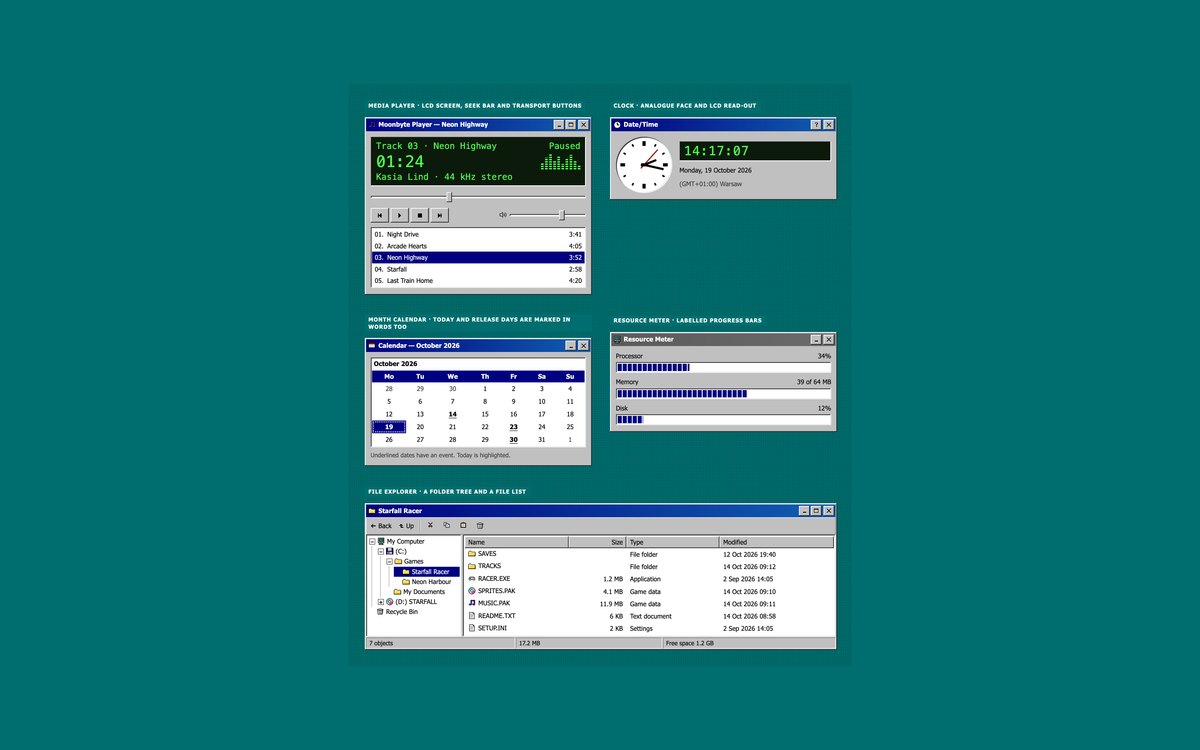Click the SETUP.INI file icon

point(472,628)
